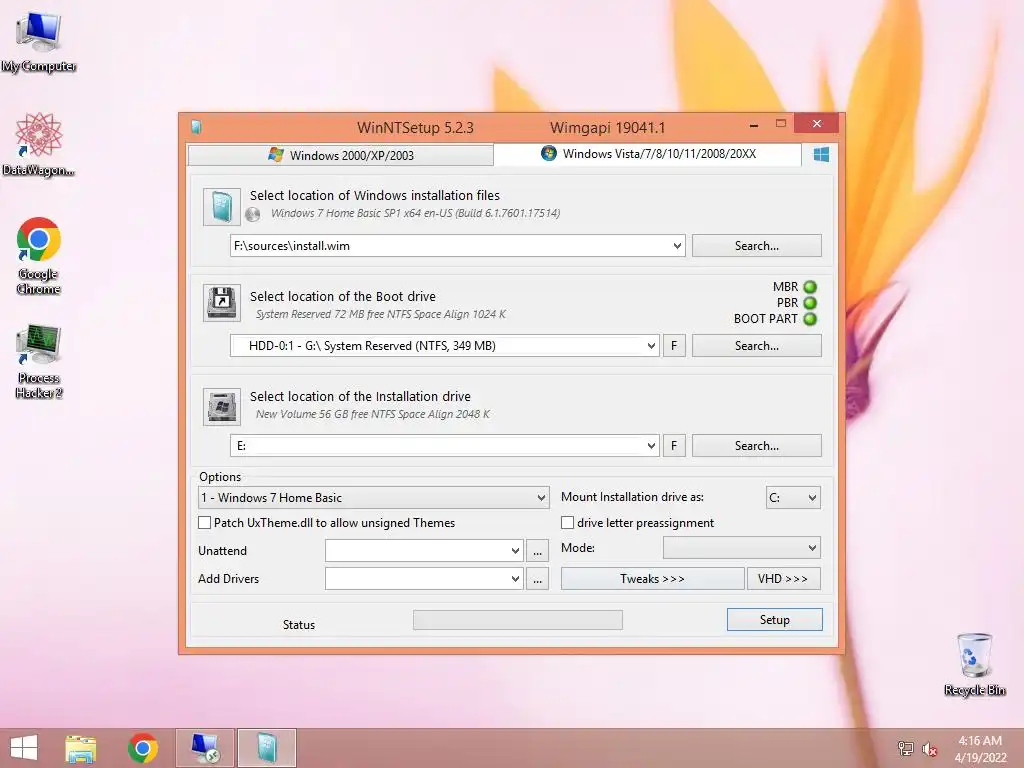Expand the Add Drivers dropdown
The height and width of the screenshot is (768, 1024).
[x=515, y=579]
